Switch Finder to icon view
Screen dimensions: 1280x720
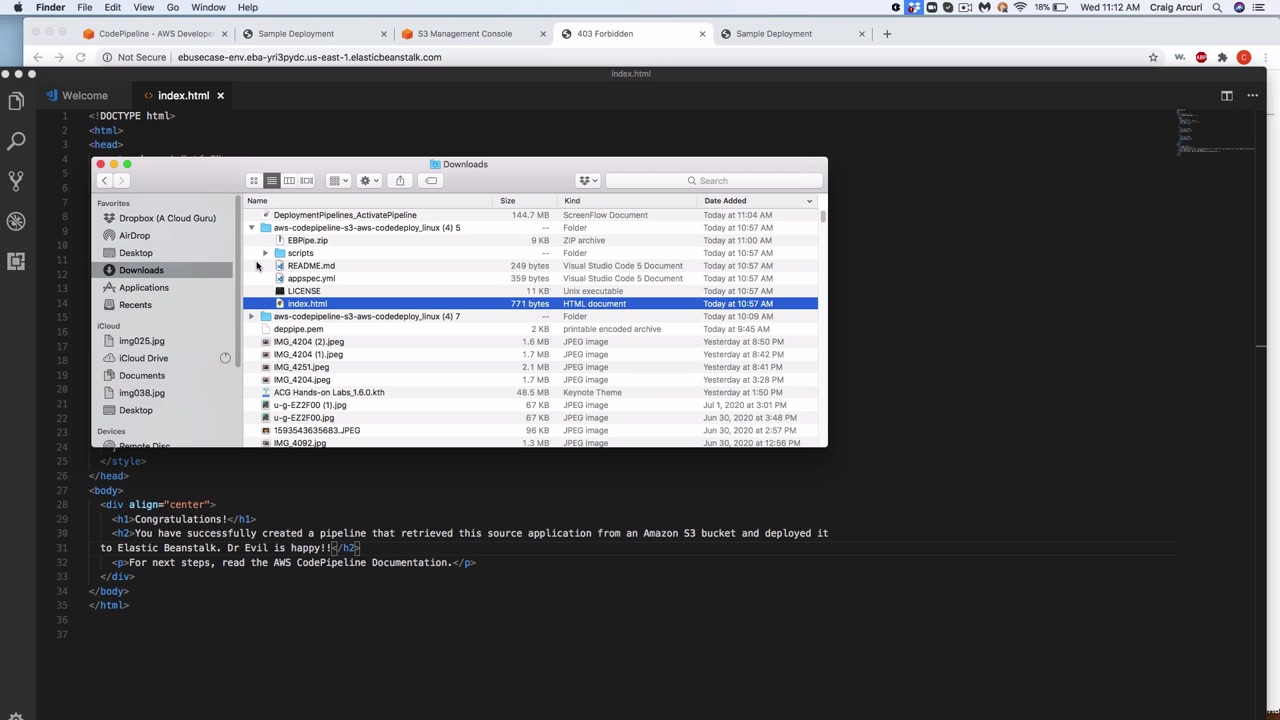(254, 181)
